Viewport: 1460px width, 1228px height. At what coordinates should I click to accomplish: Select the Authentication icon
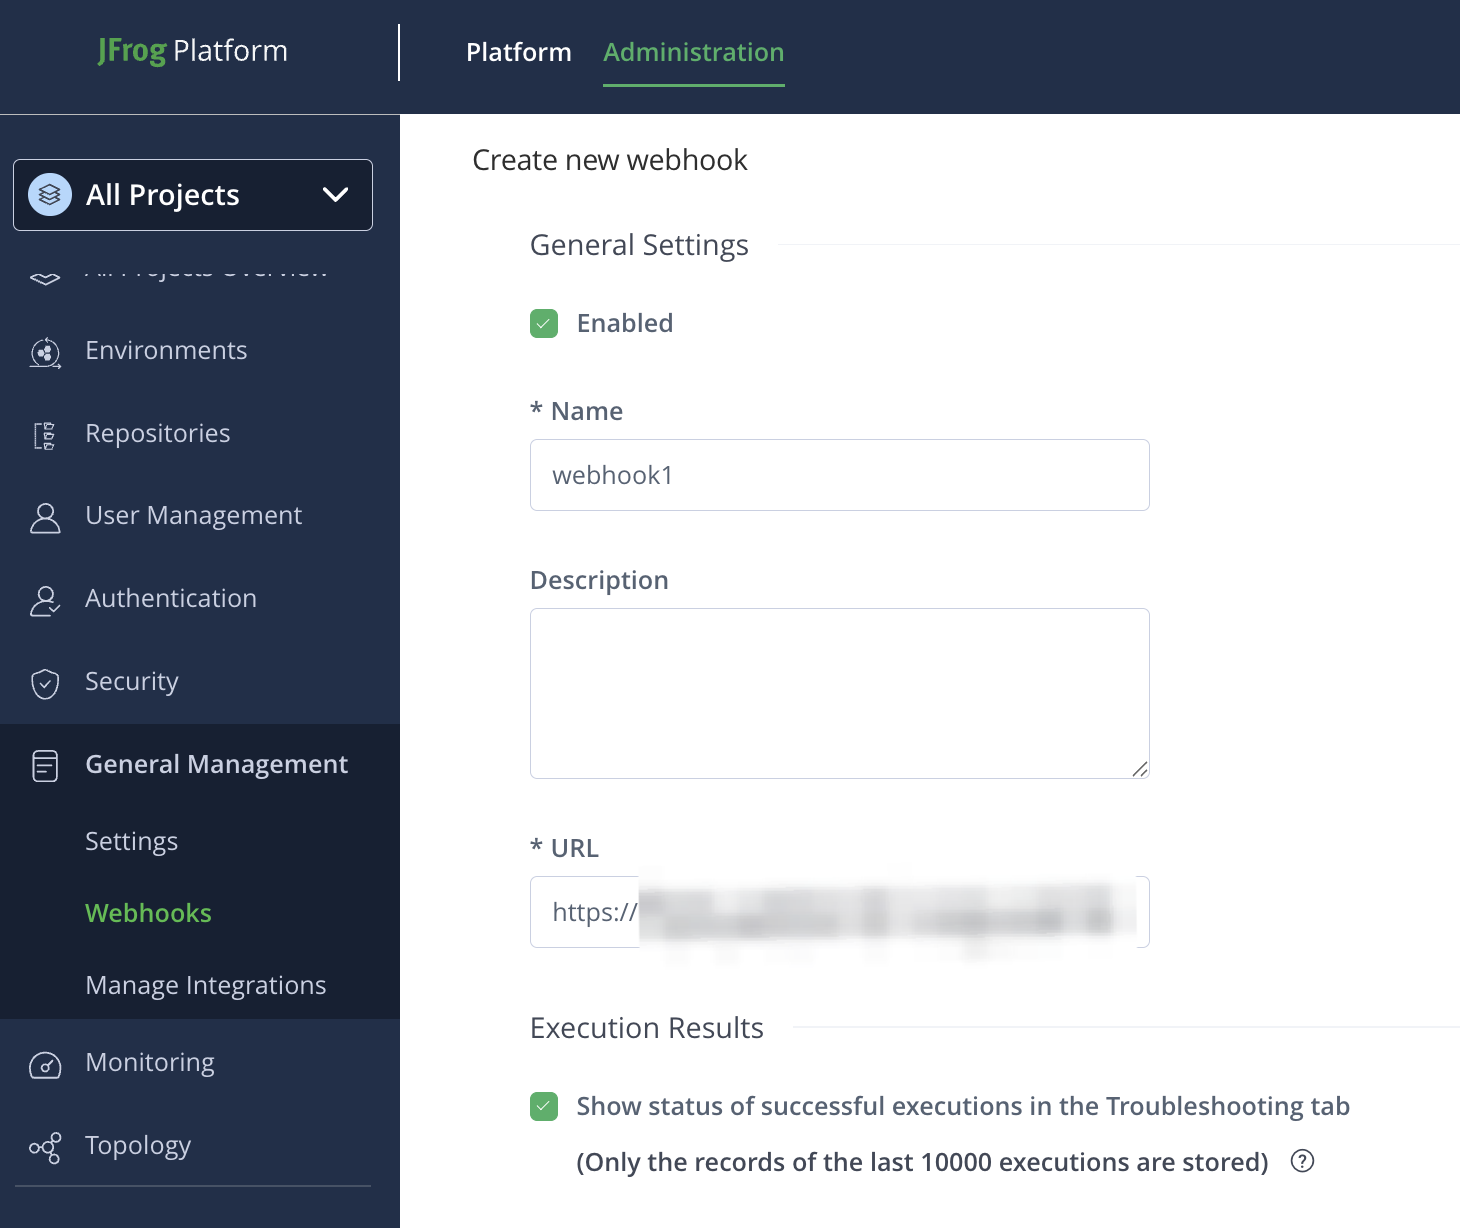44,600
